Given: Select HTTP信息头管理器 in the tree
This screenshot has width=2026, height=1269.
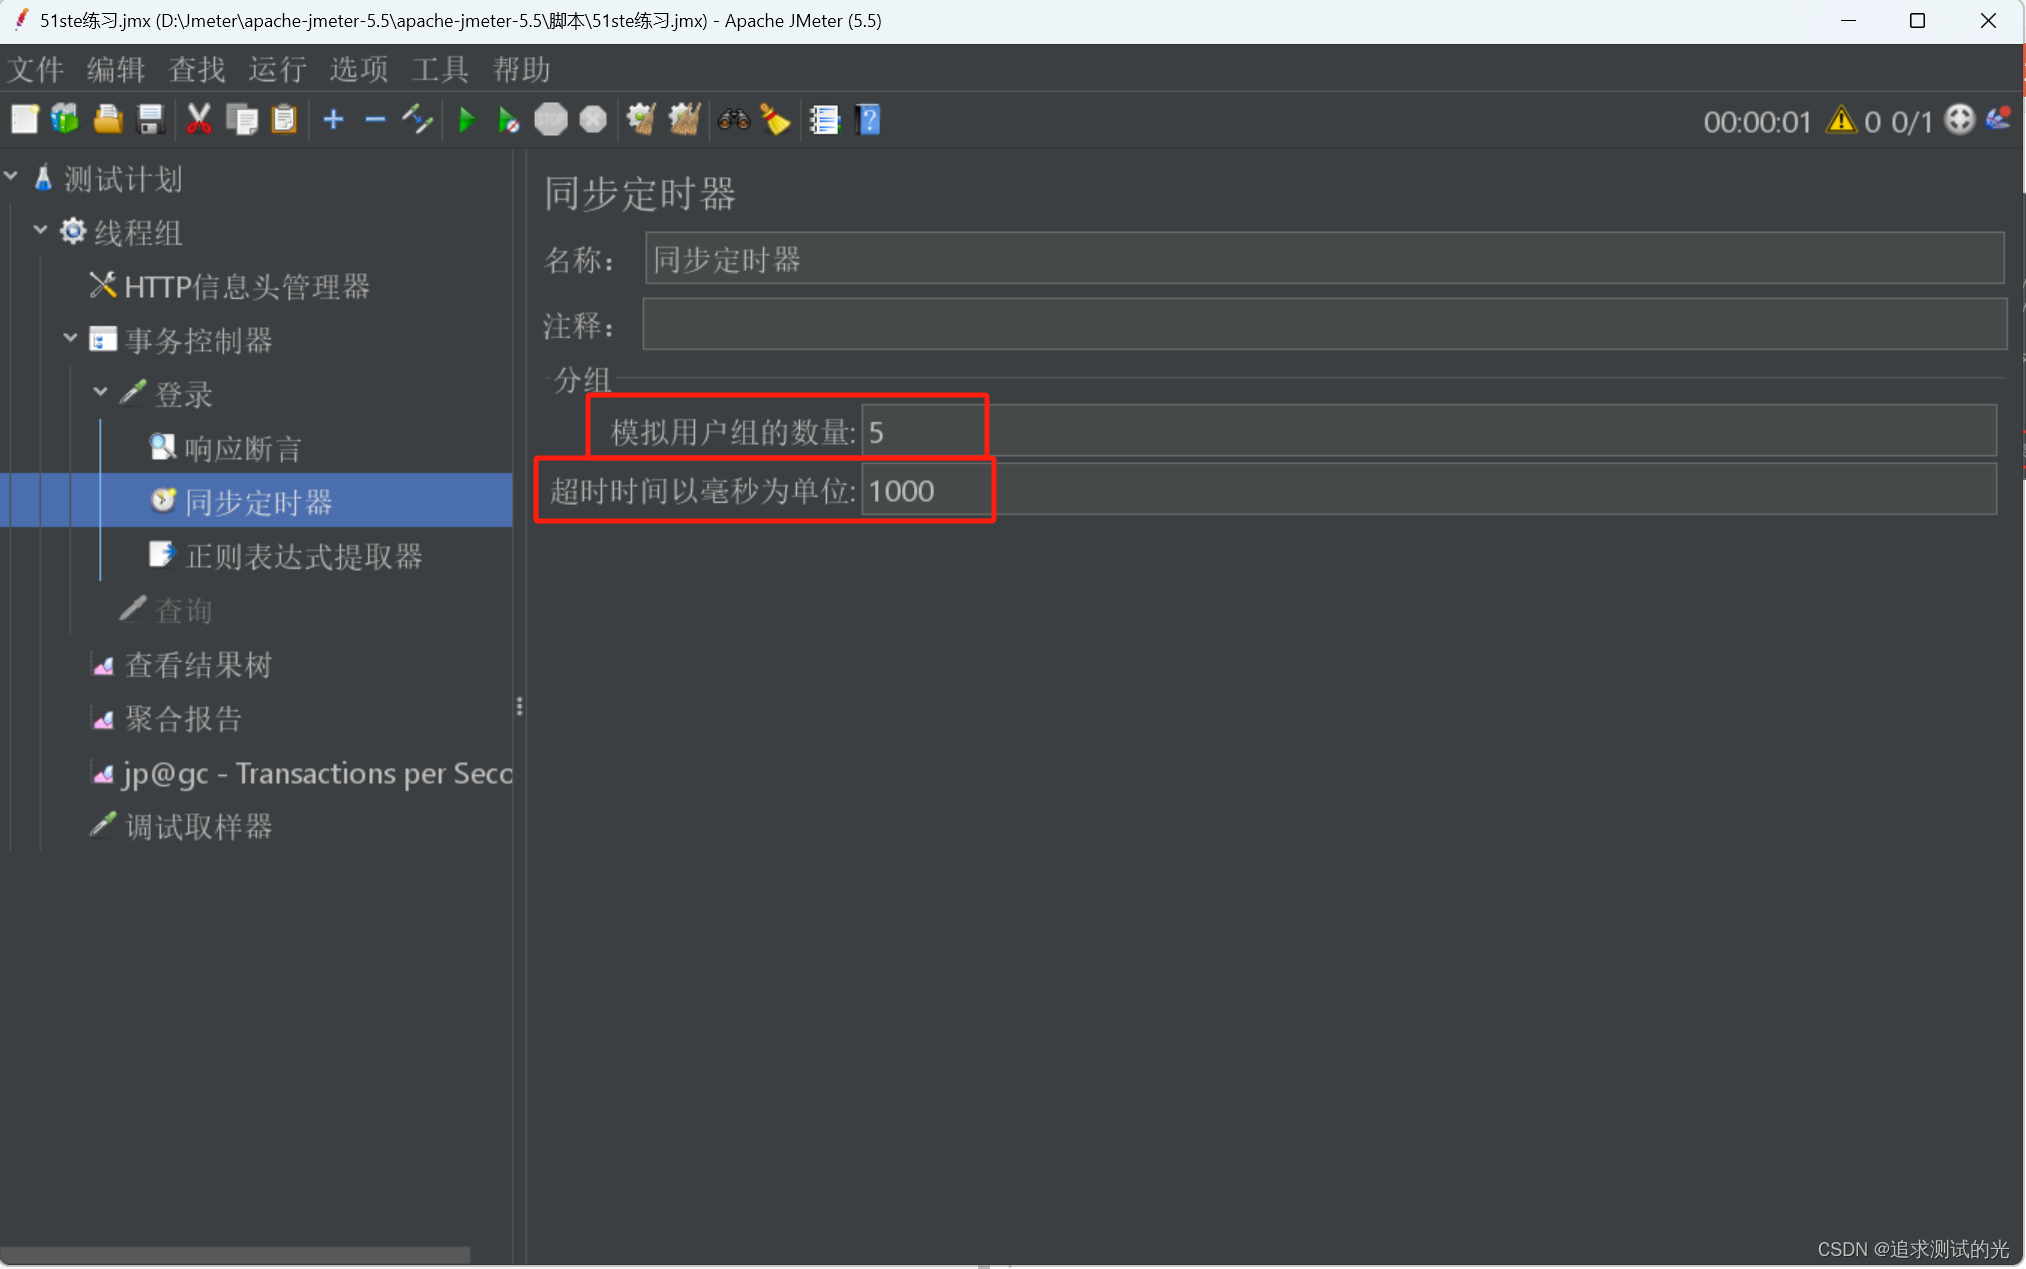Looking at the screenshot, I should [x=247, y=287].
